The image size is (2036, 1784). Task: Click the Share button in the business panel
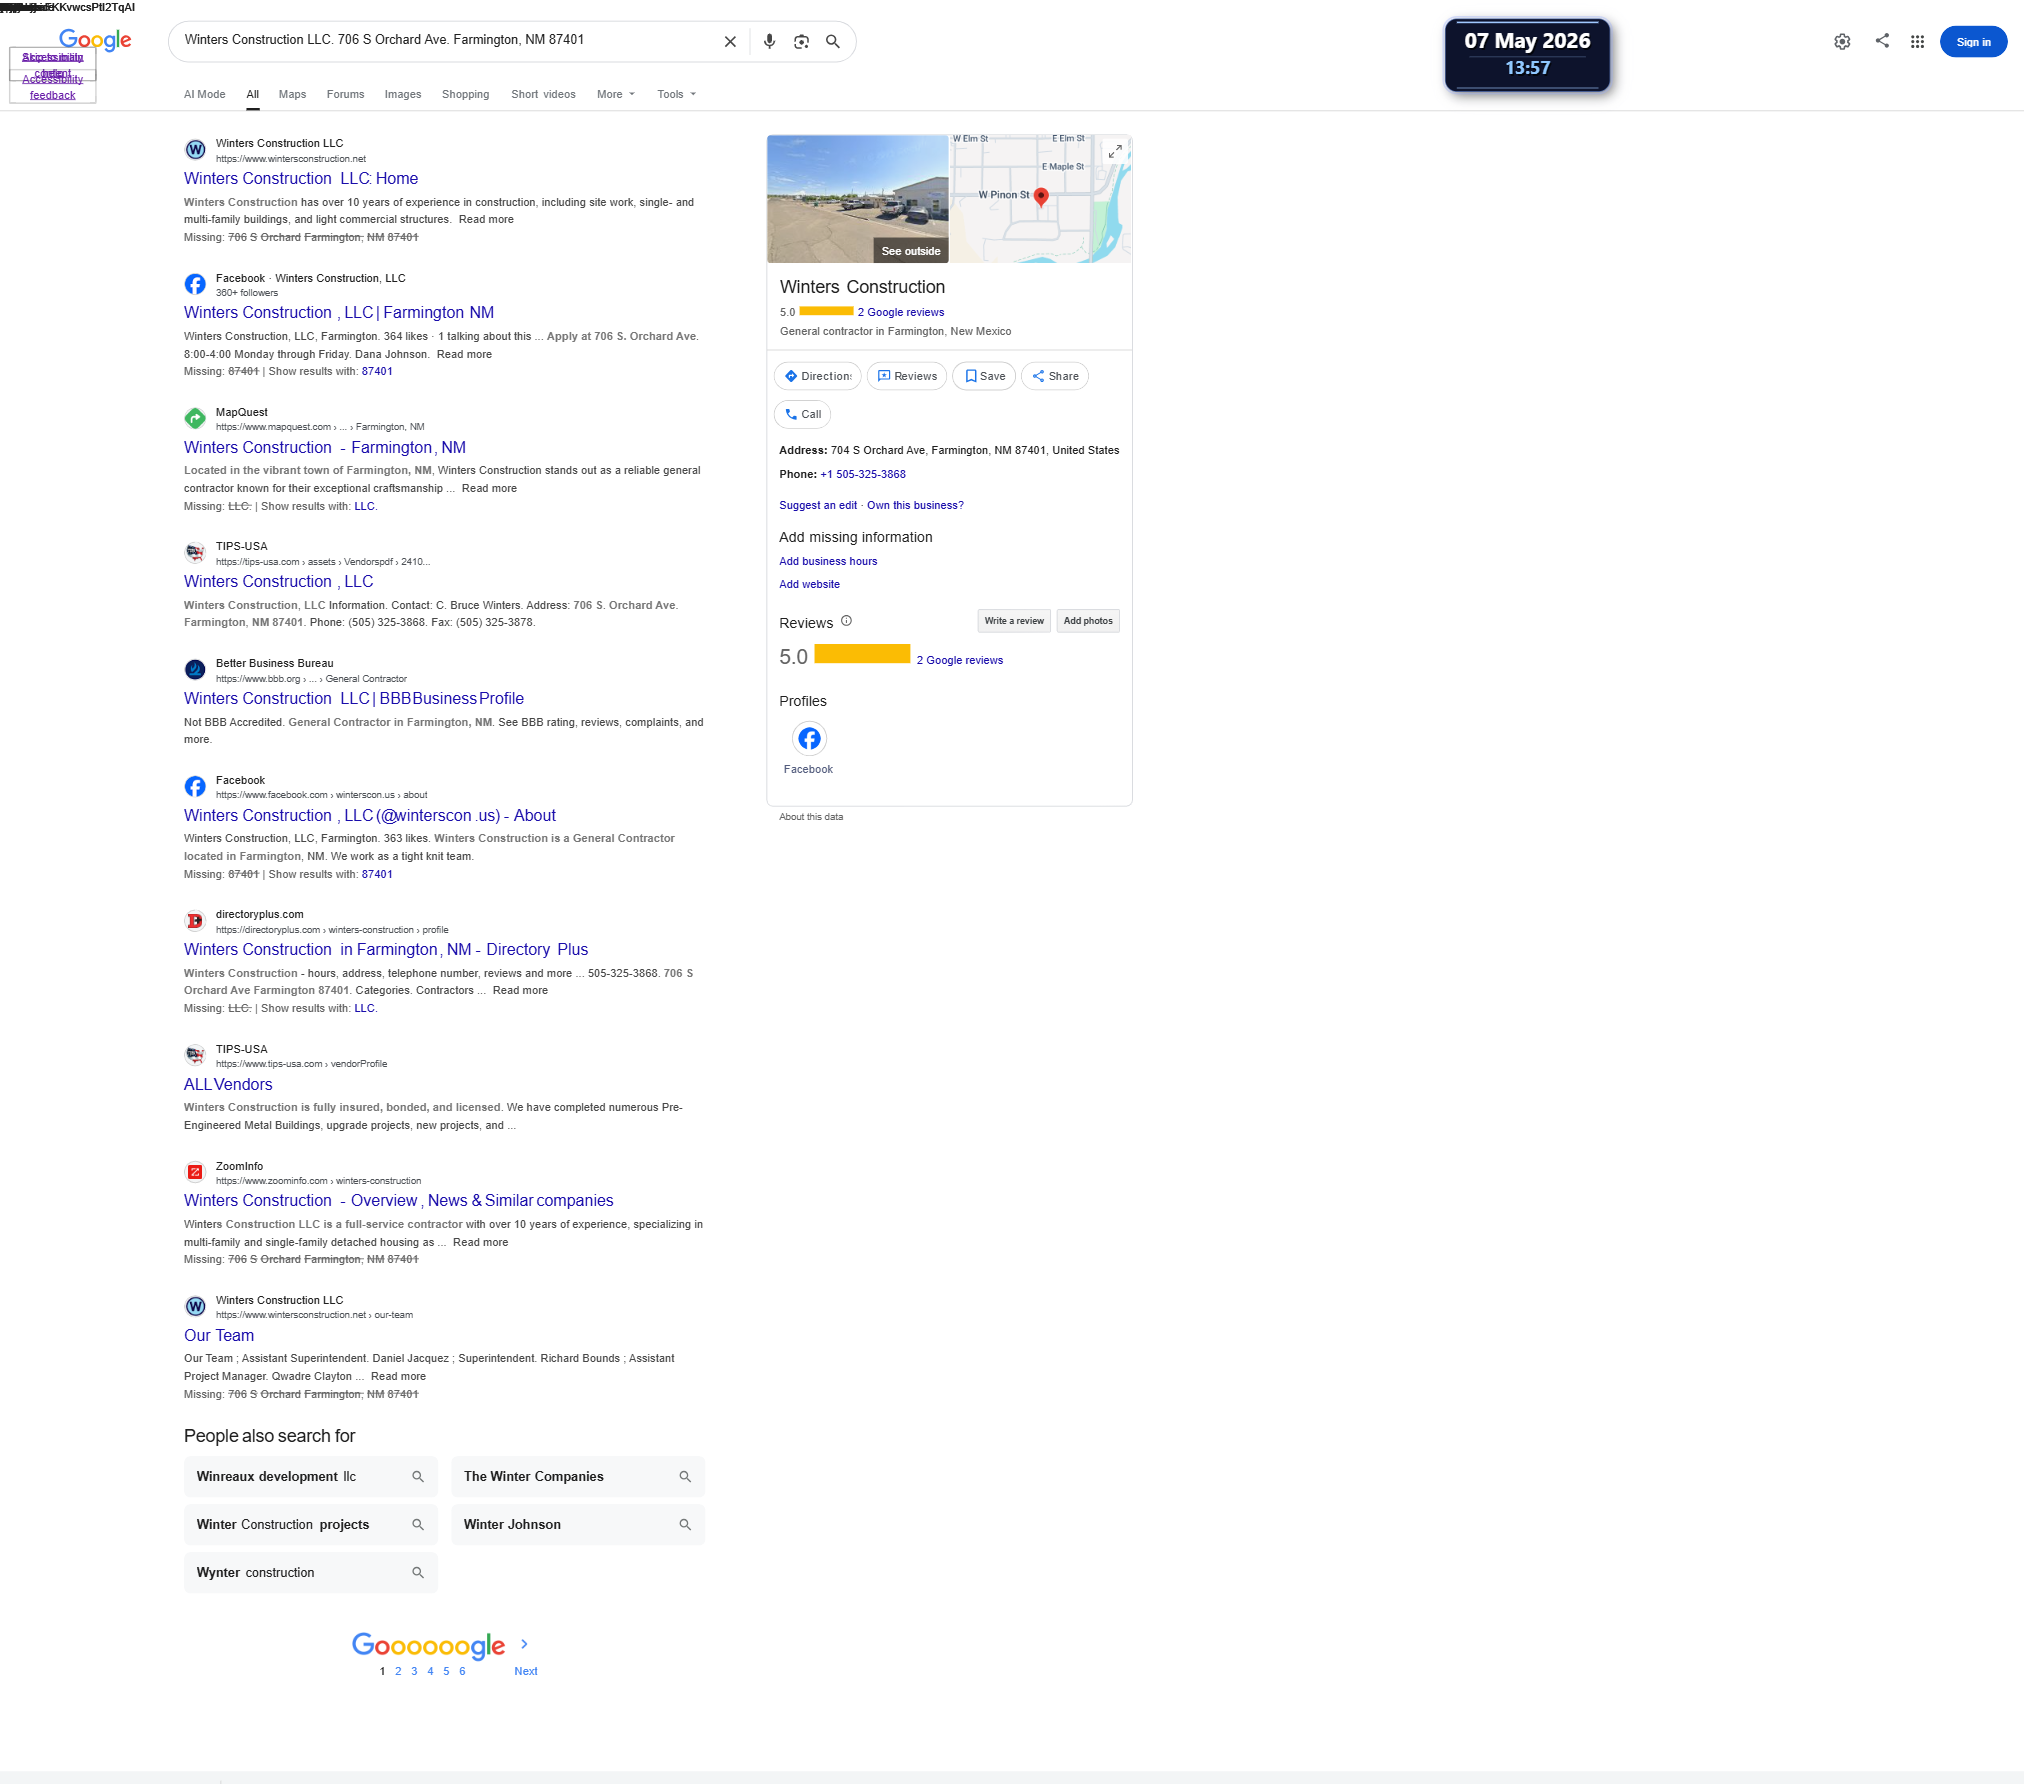pyautogui.click(x=1055, y=376)
